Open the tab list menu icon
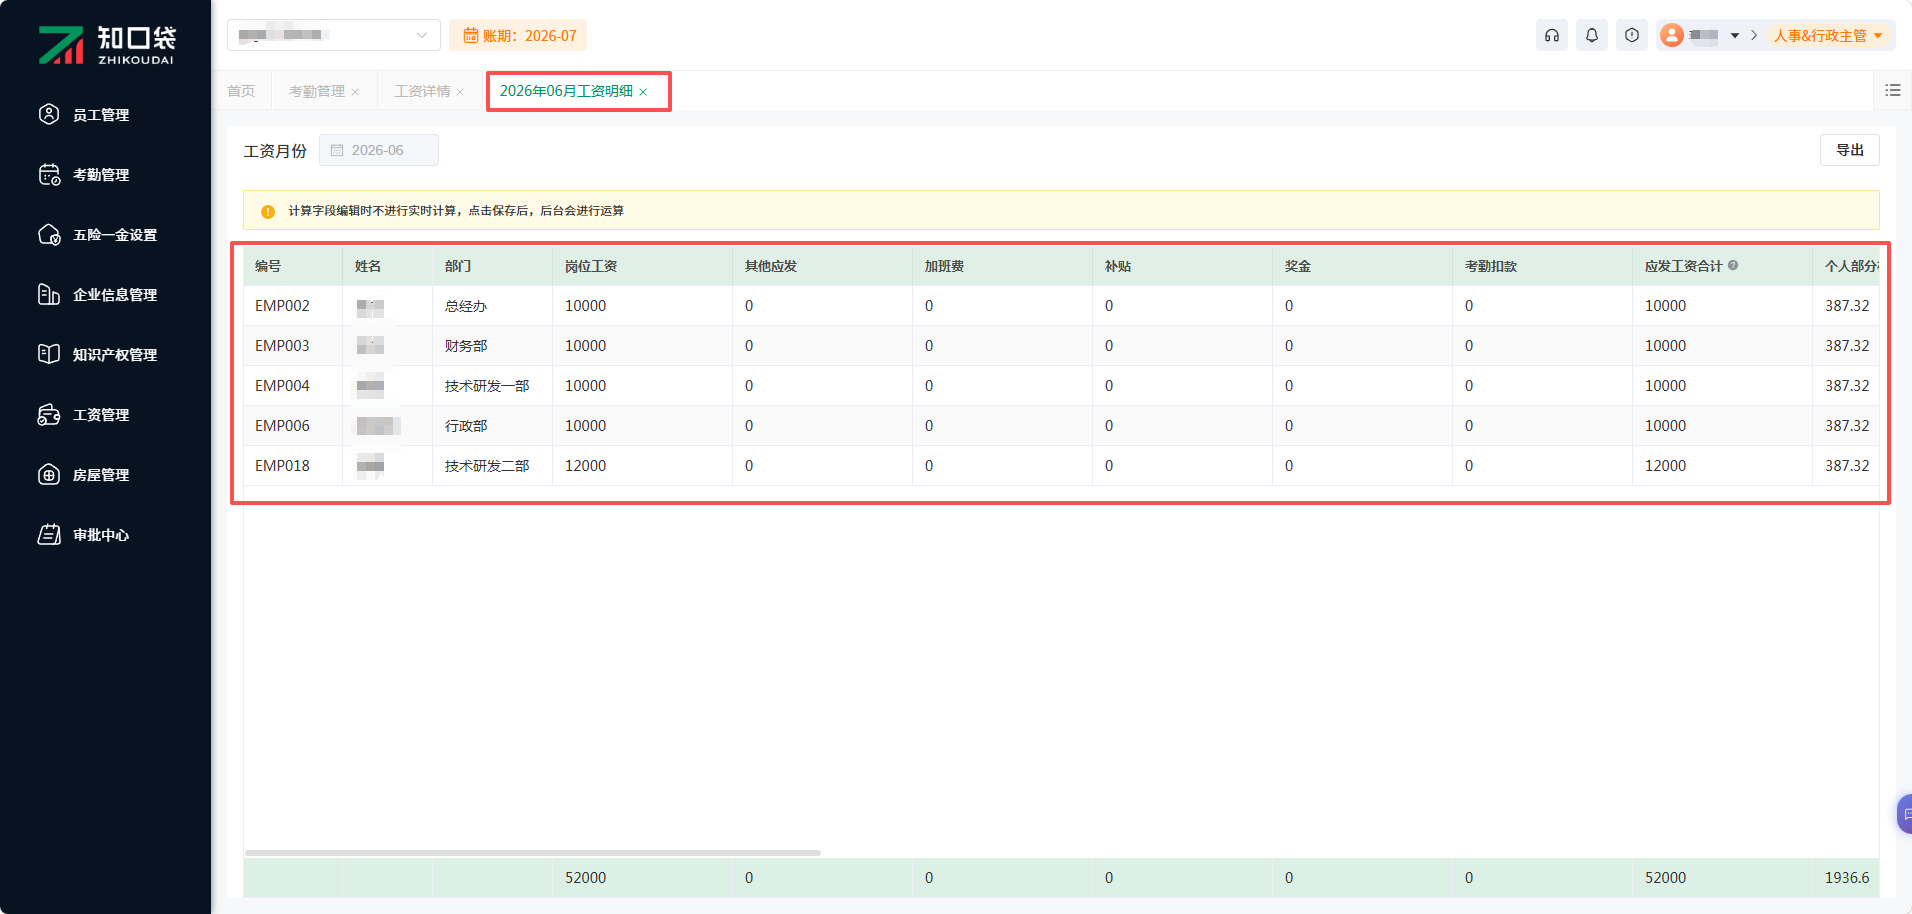The image size is (1912, 914). (x=1893, y=90)
